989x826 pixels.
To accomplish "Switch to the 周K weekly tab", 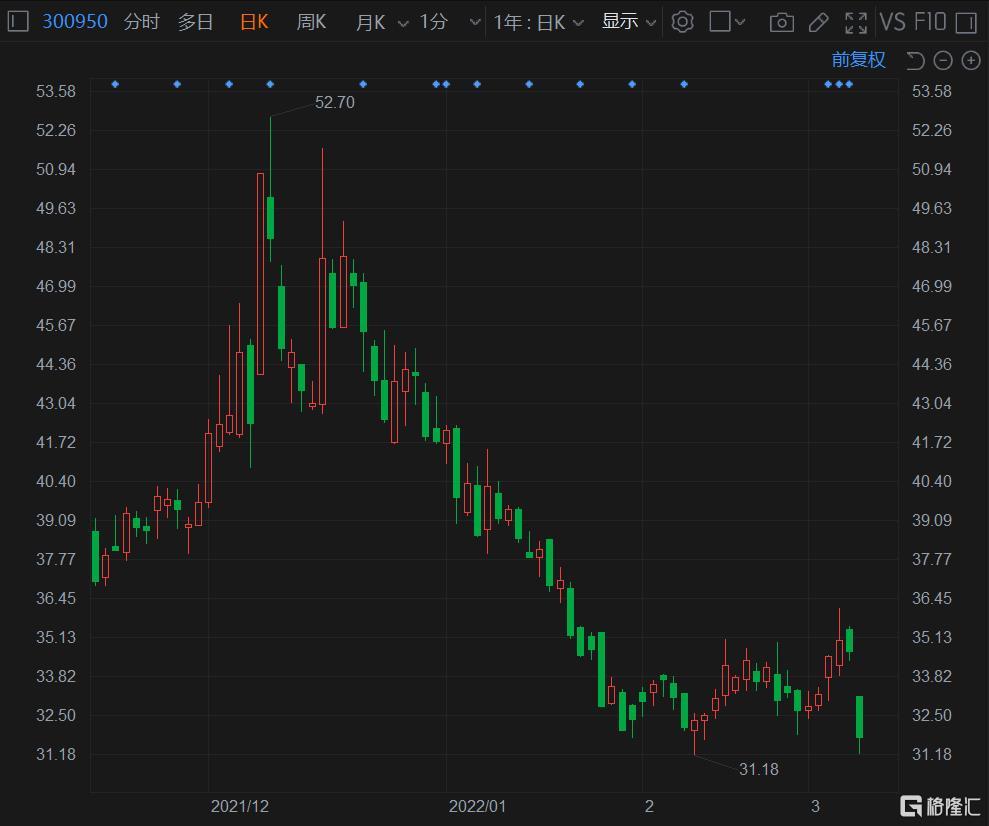I will pos(311,22).
